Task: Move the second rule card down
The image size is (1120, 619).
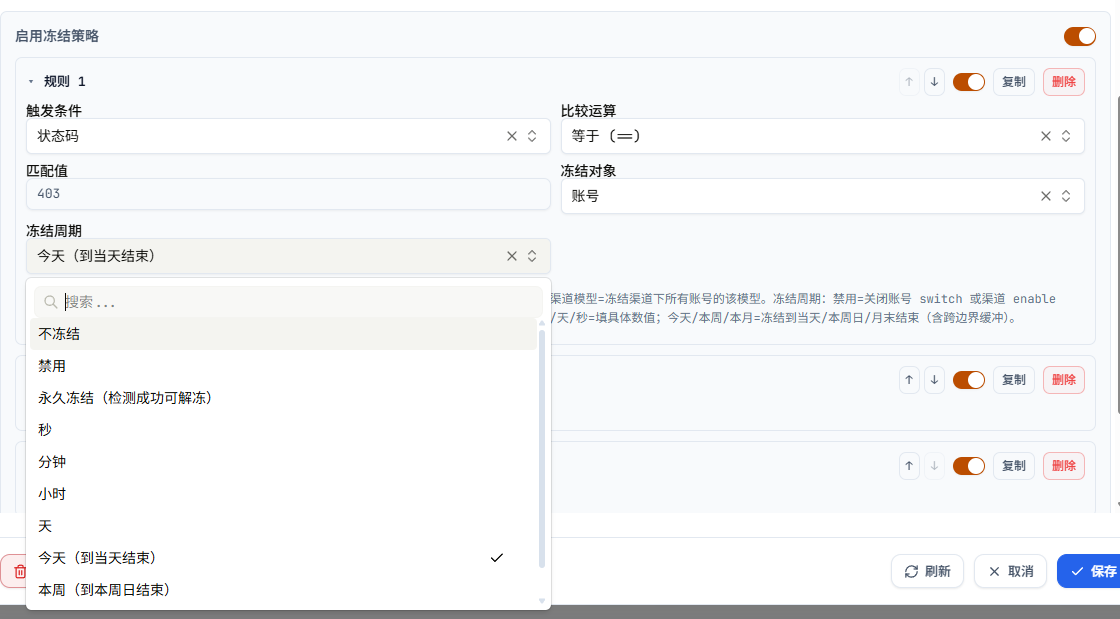Action: point(934,380)
